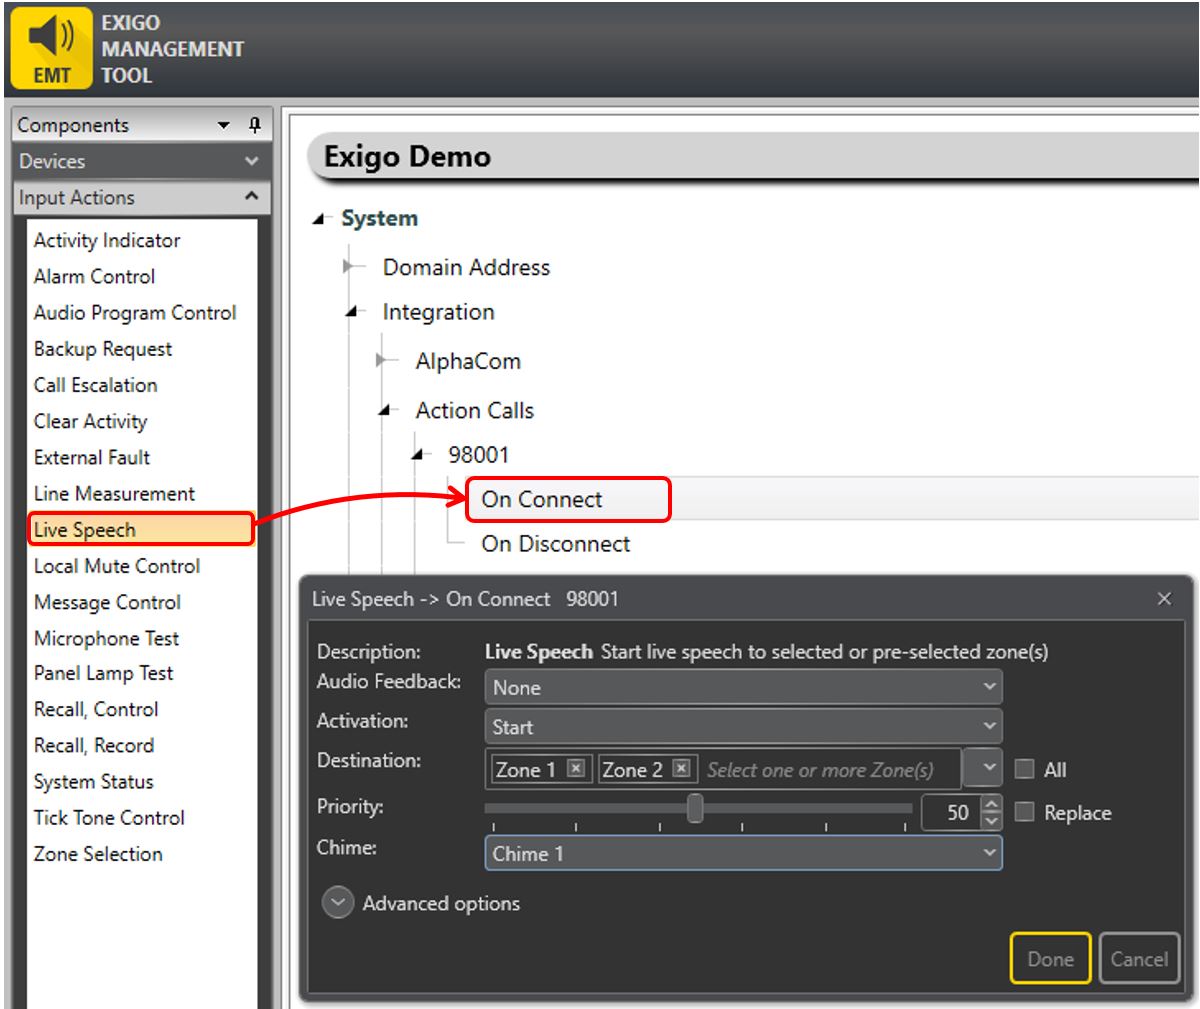
Task: Click the Priority slider handle
Action: 695,808
